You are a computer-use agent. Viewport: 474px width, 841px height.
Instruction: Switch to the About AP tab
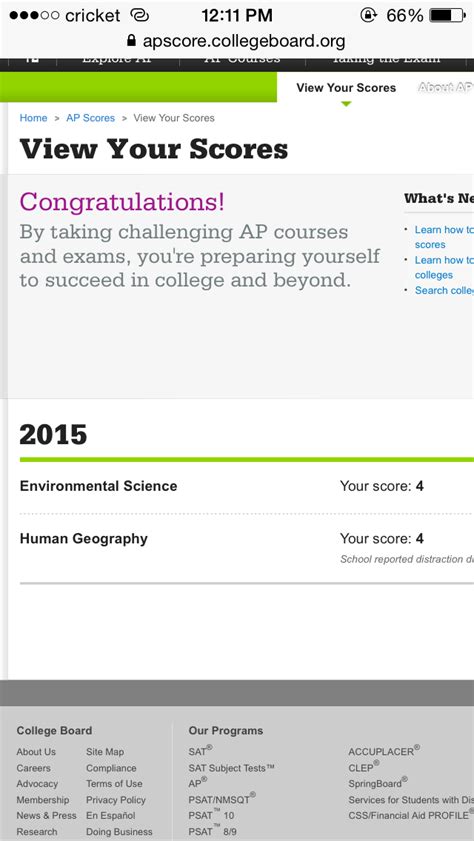point(446,87)
